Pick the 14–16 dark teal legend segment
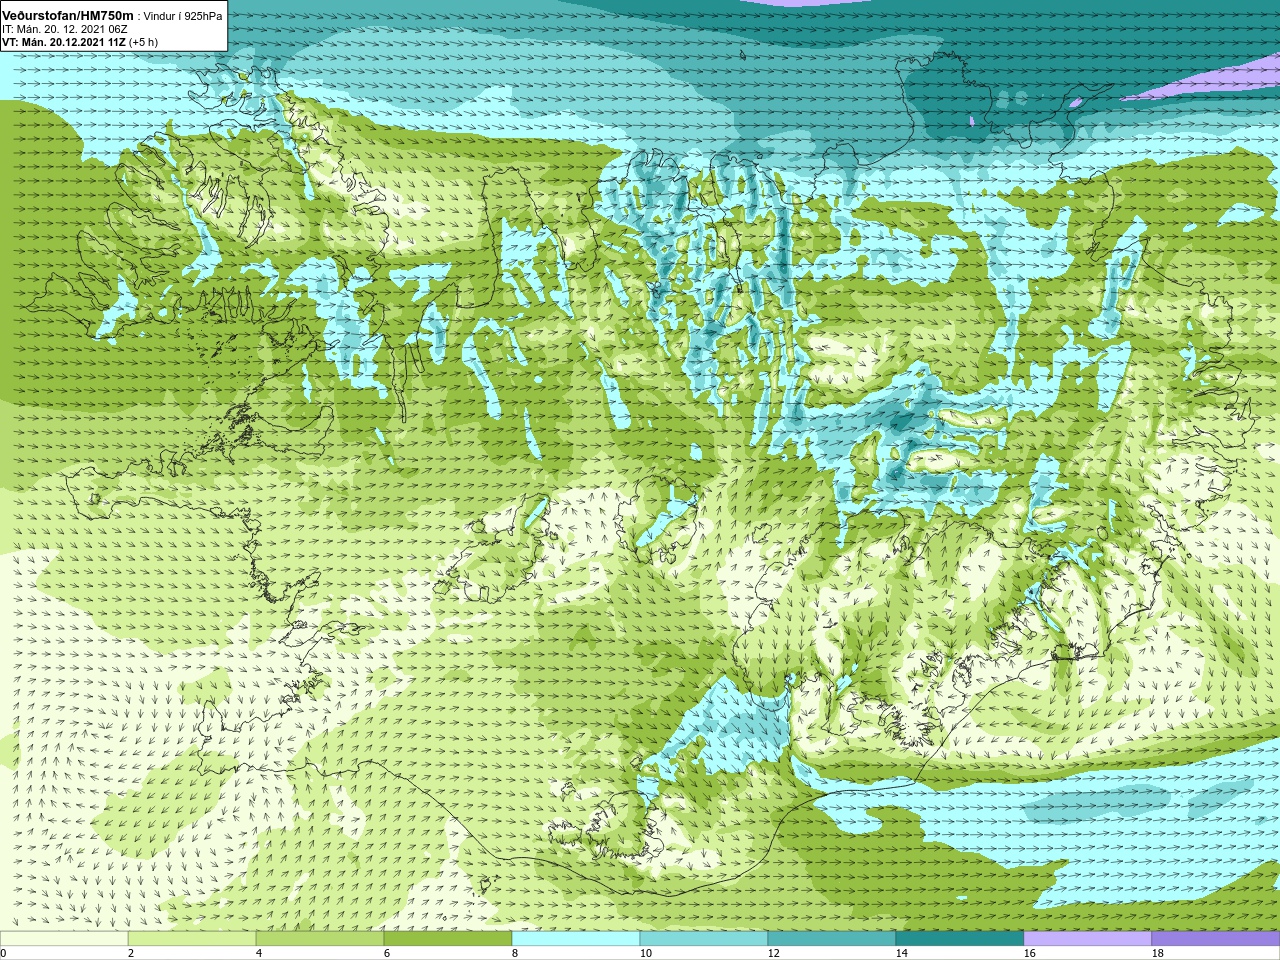This screenshot has width=1280, height=960. [960, 939]
